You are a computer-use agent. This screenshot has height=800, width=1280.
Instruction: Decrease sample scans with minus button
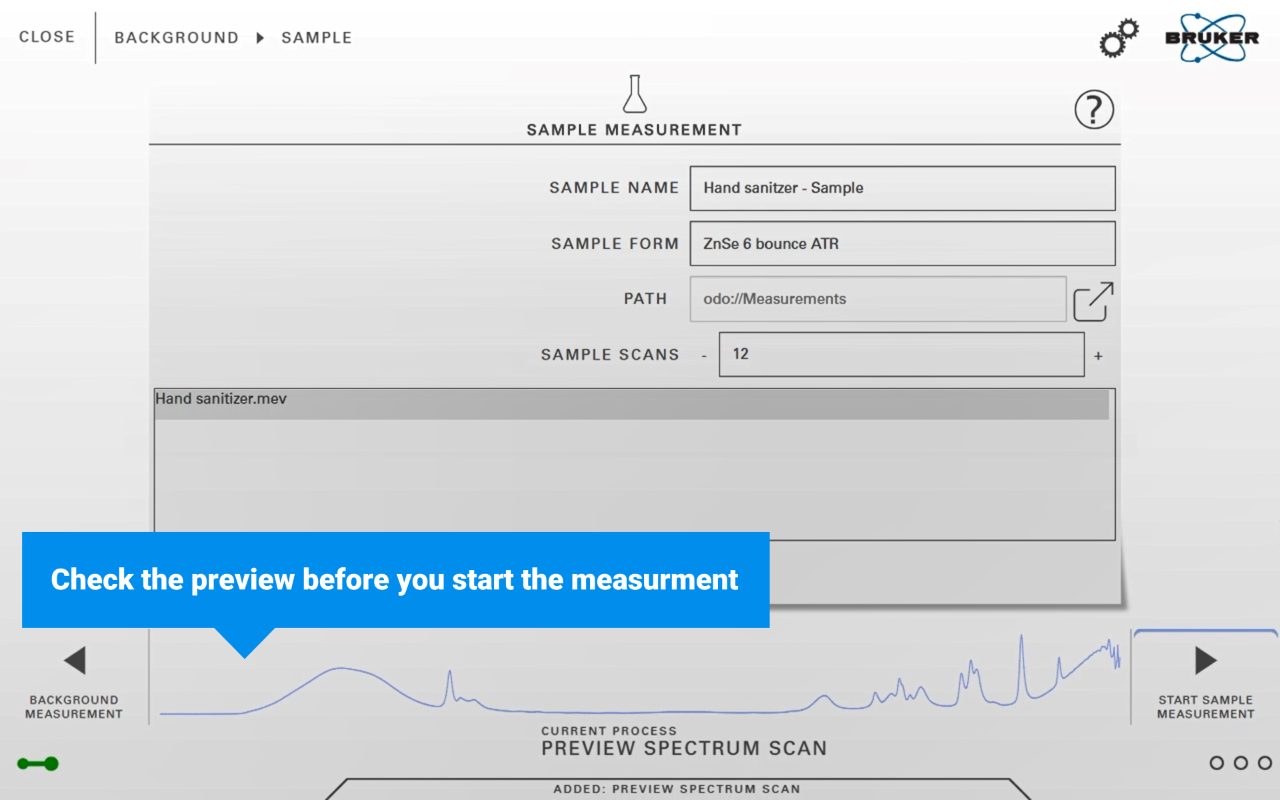(x=704, y=356)
